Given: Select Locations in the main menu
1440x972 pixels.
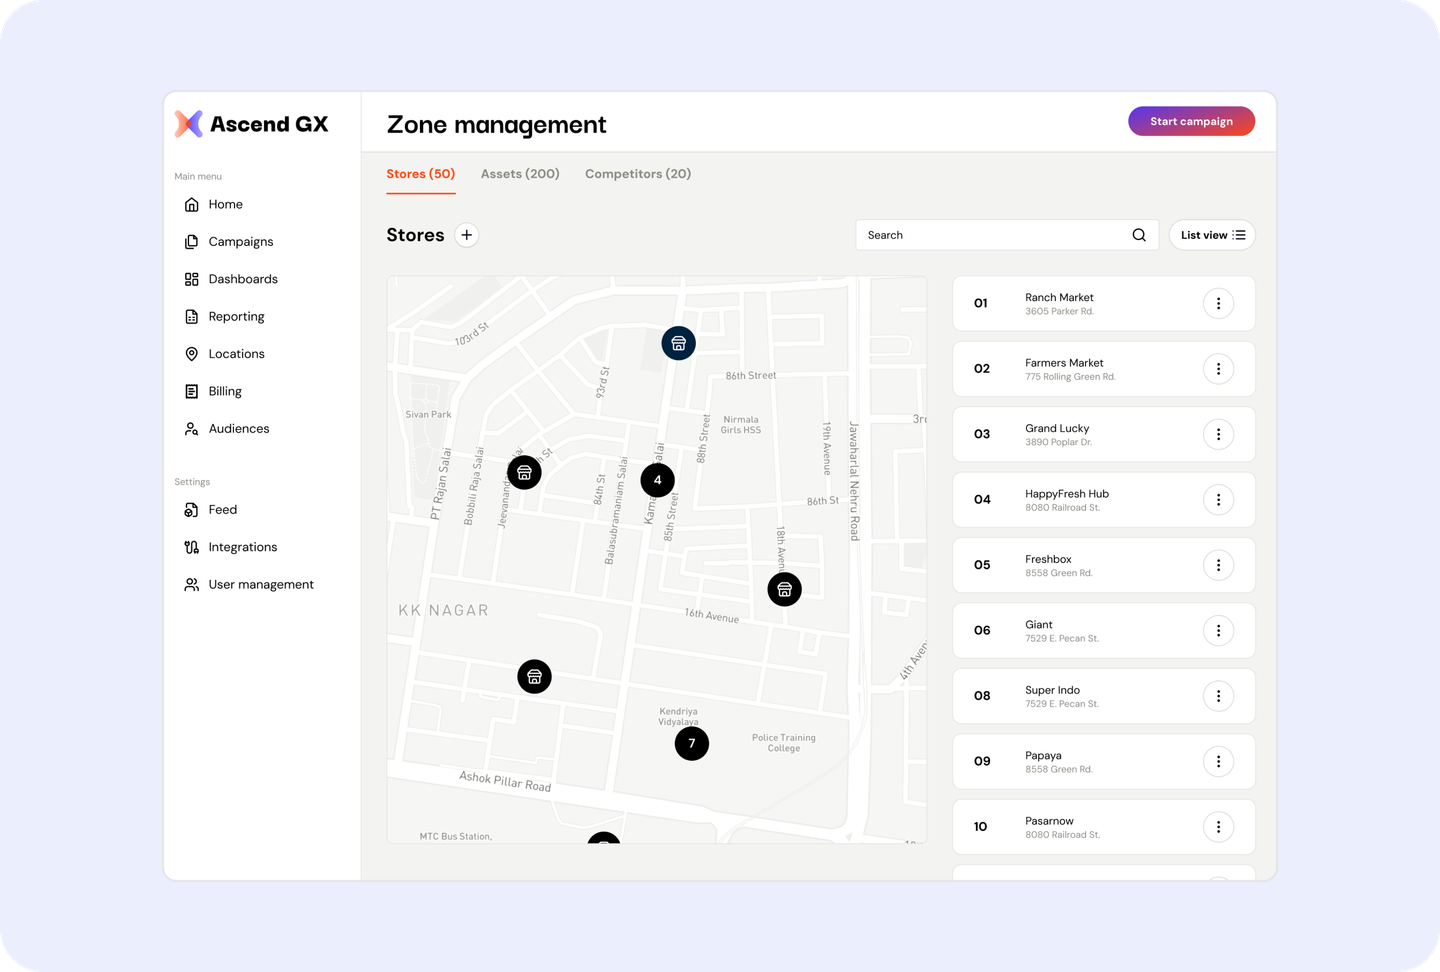Looking at the screenshot, I should click(225, 354).
